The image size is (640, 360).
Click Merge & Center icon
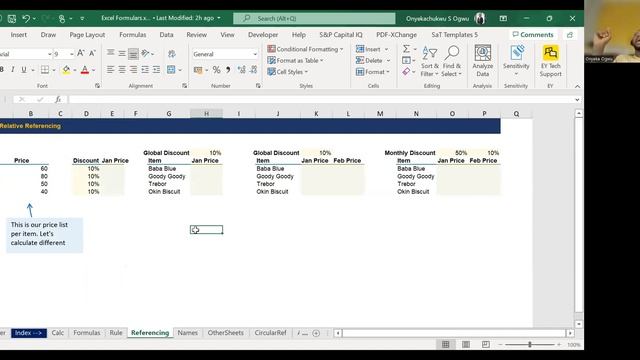click(171, 70)
